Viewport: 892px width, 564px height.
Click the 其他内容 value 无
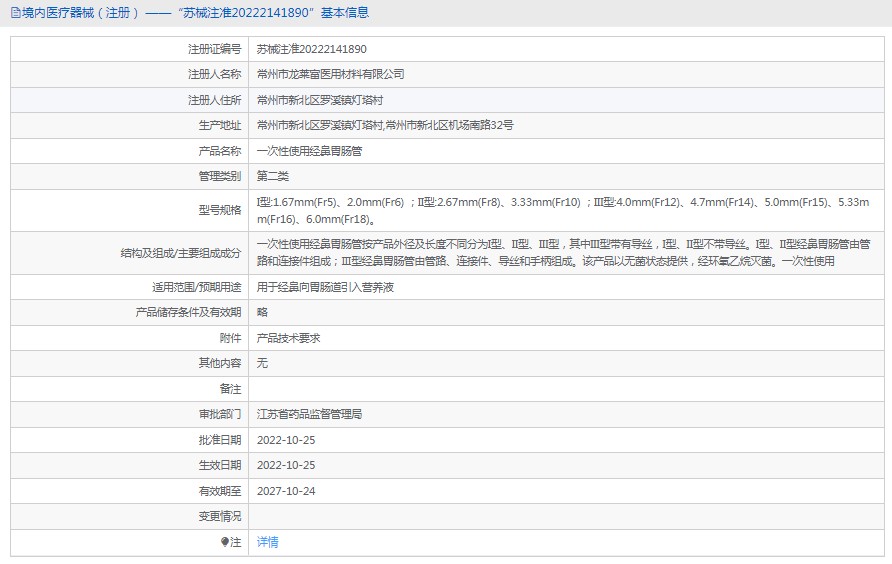262,363
